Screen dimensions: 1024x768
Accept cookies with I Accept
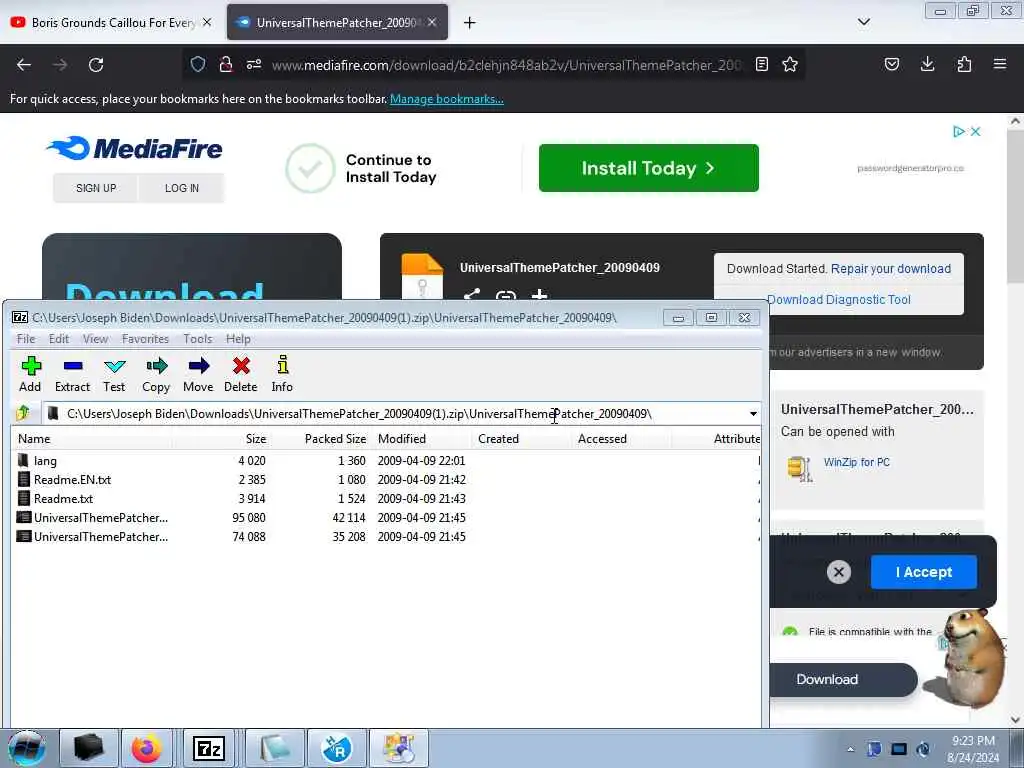click(x=923, y=572)
